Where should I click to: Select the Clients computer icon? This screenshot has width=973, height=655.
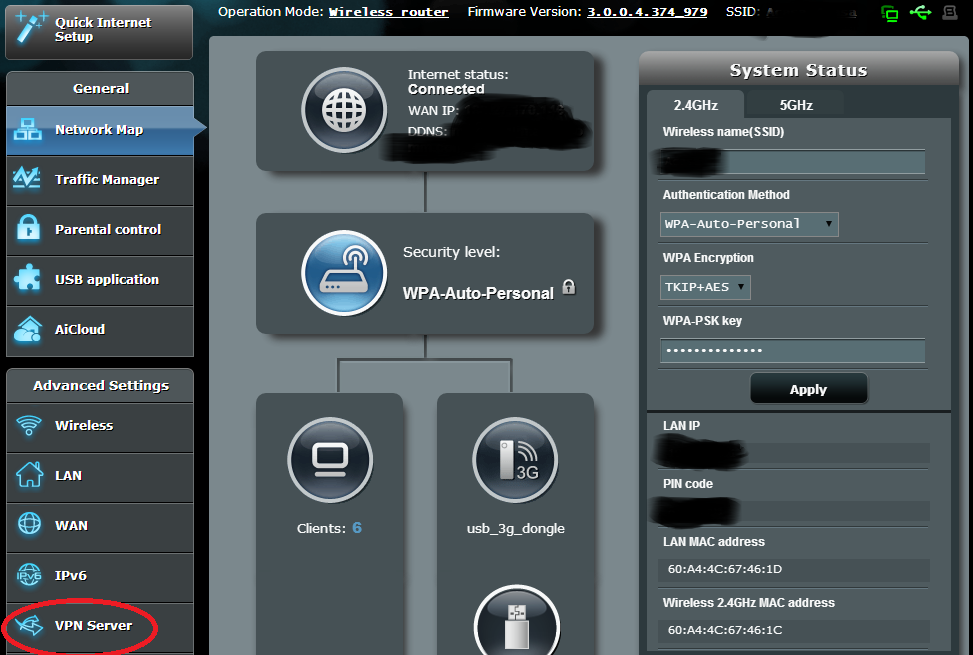pos(330,460)
